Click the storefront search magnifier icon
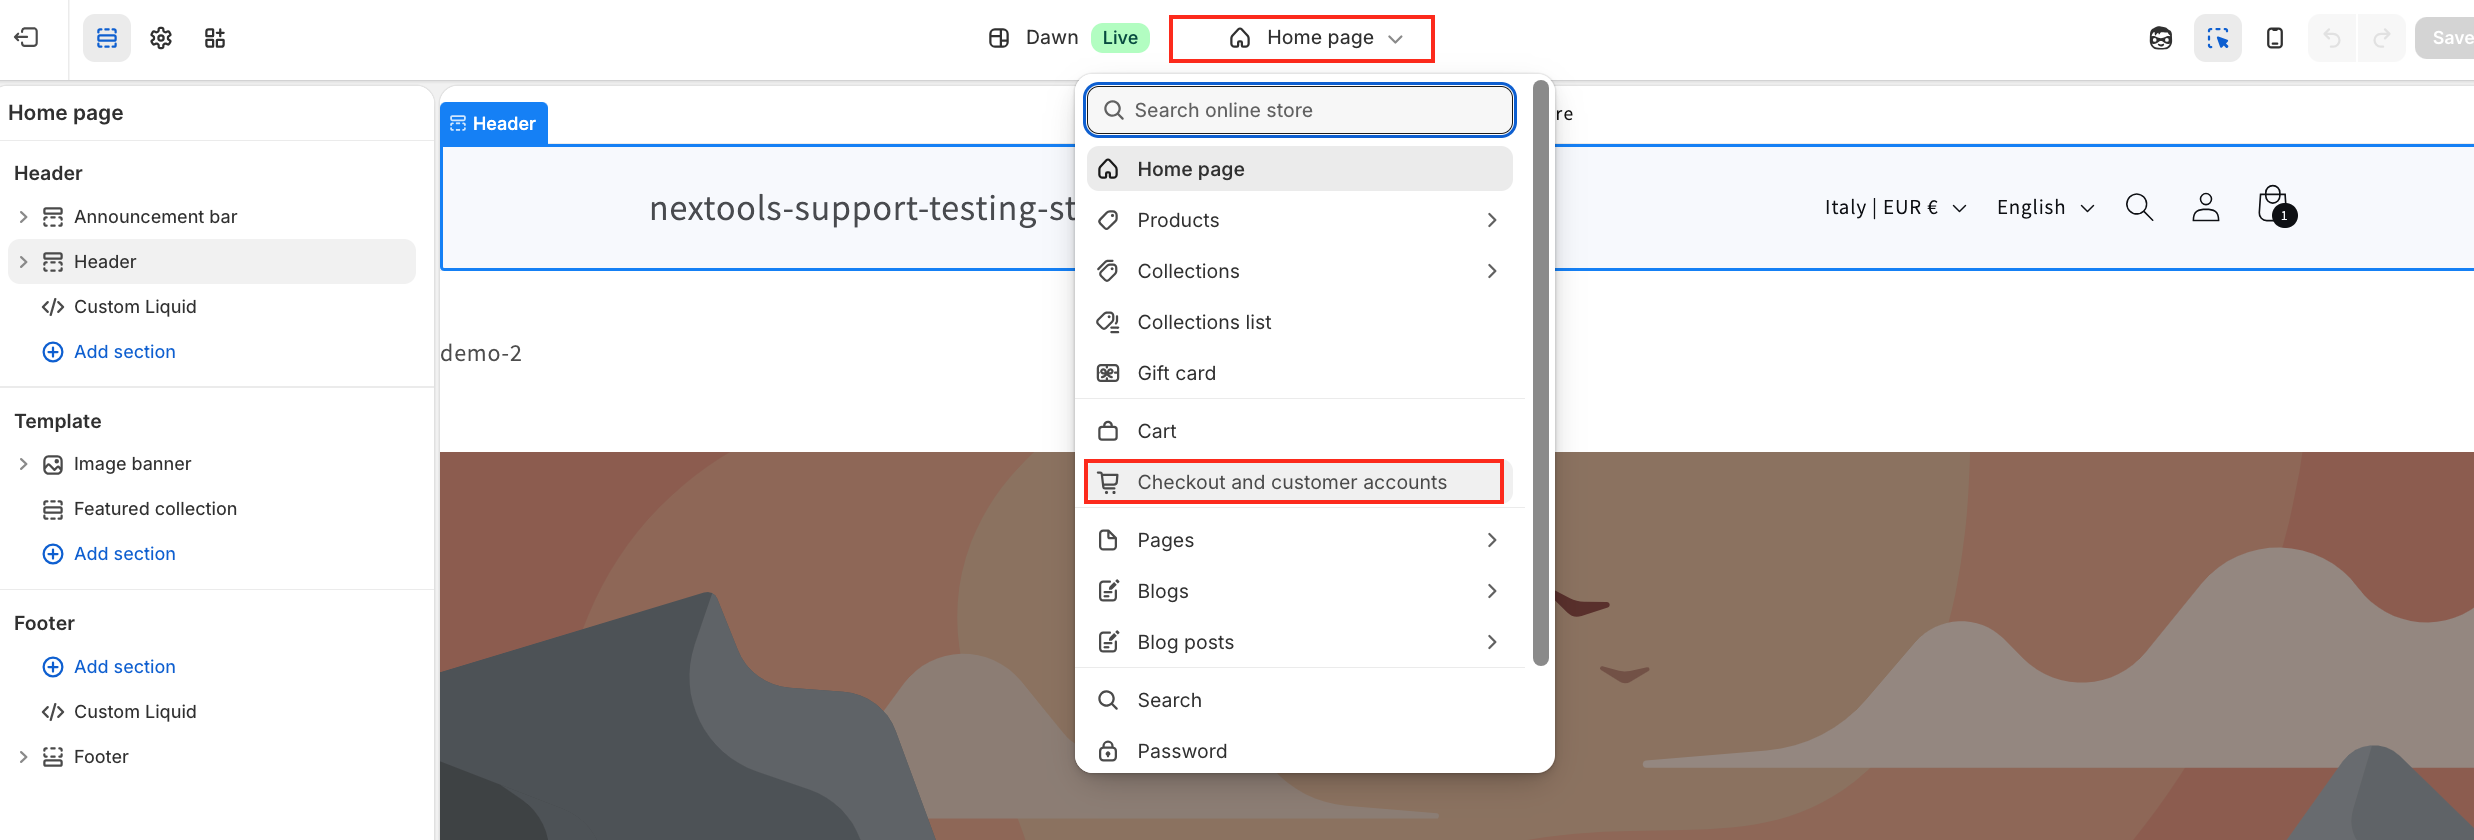2474x840 pixels. tap(2139, 207)
